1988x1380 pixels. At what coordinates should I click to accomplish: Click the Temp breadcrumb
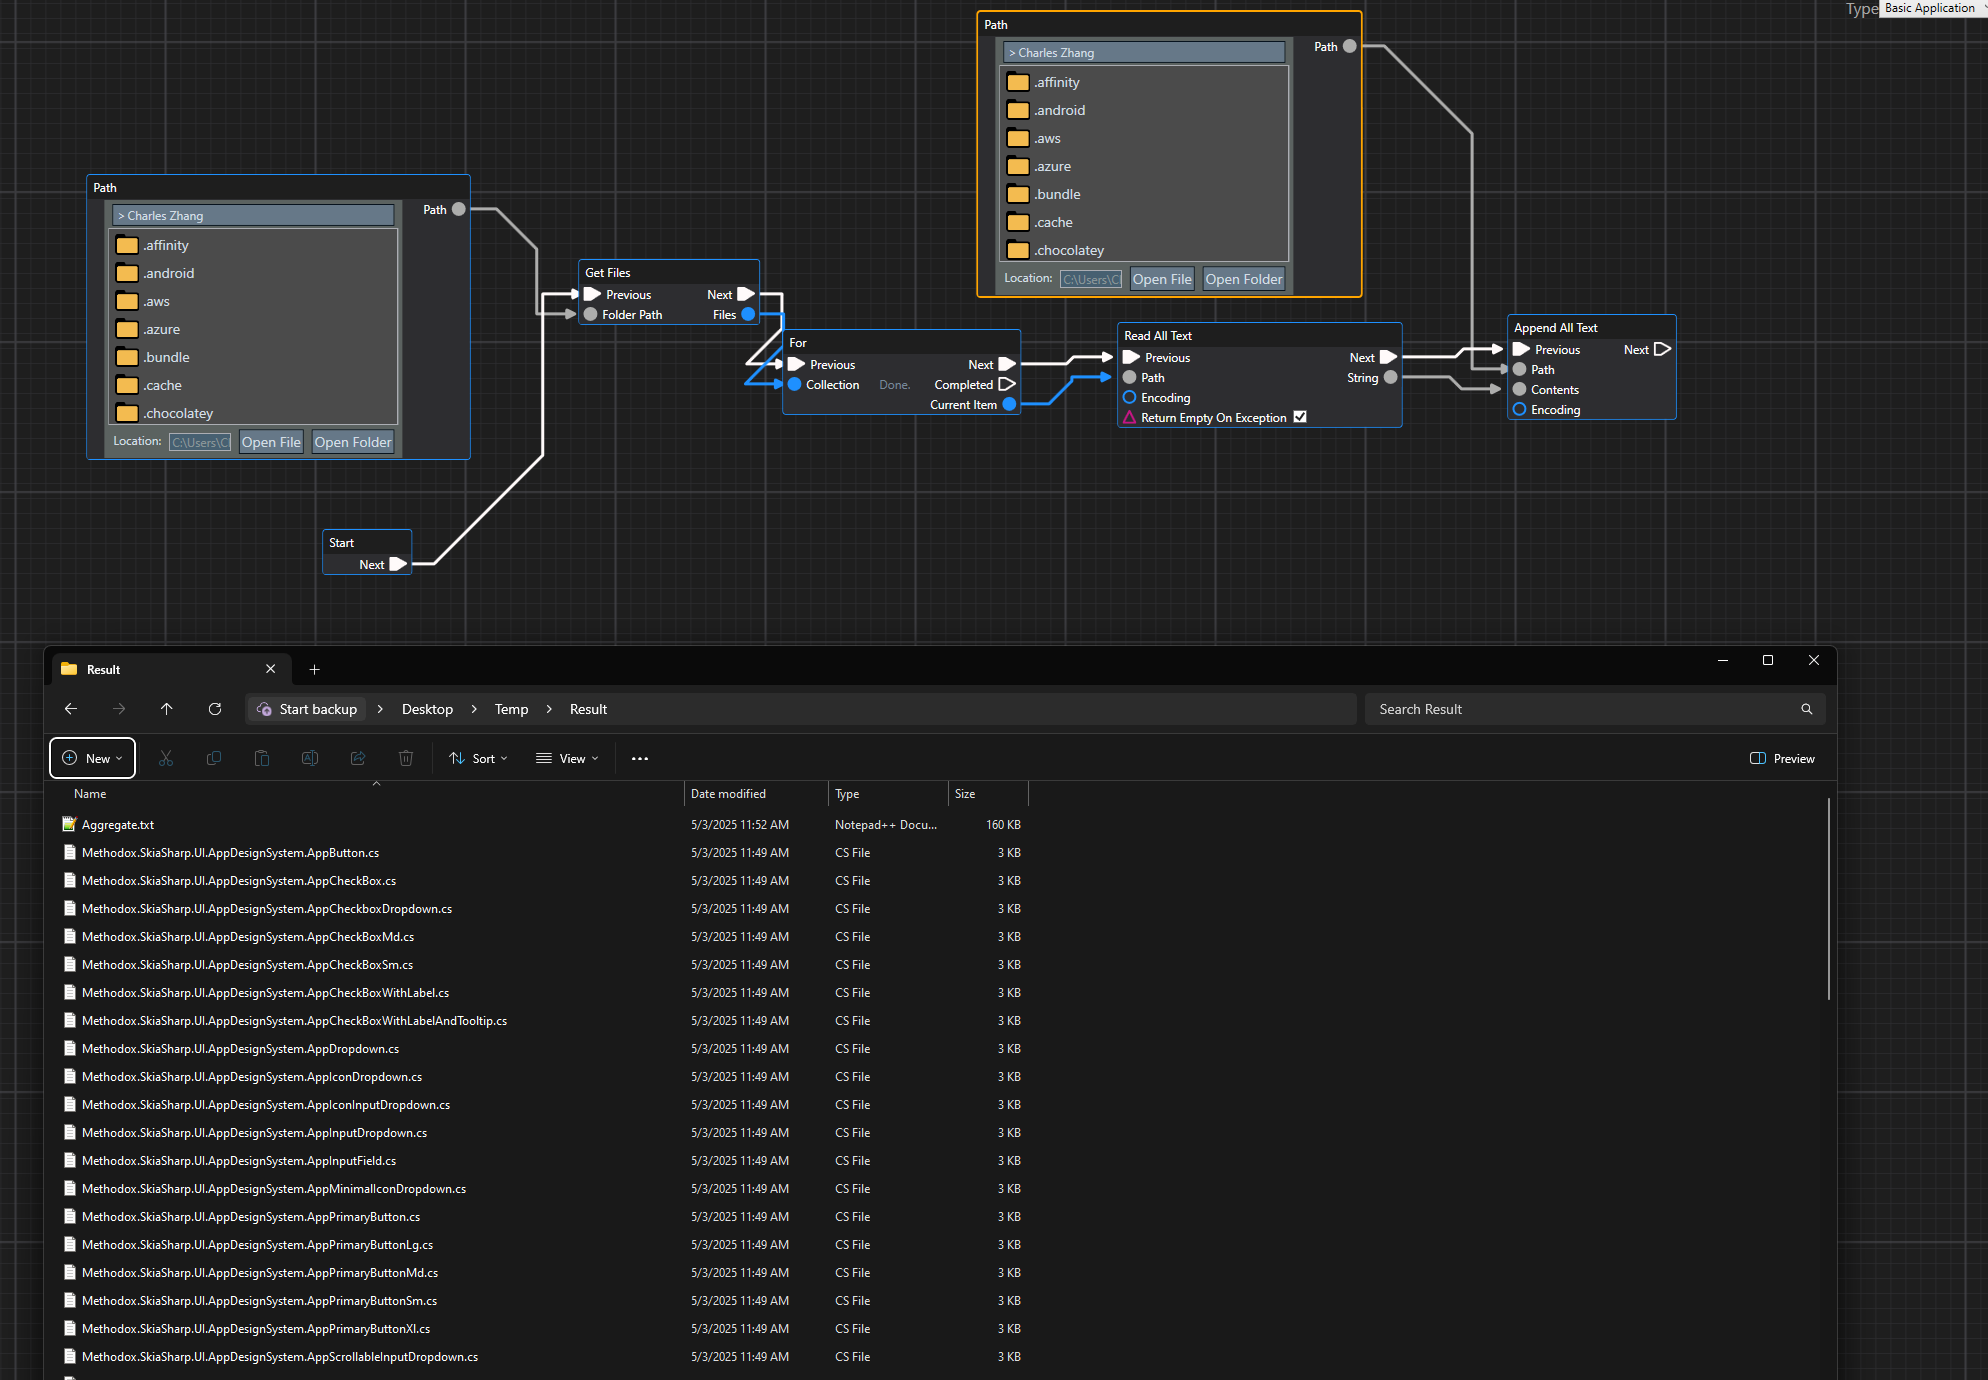tap(511, 709)
